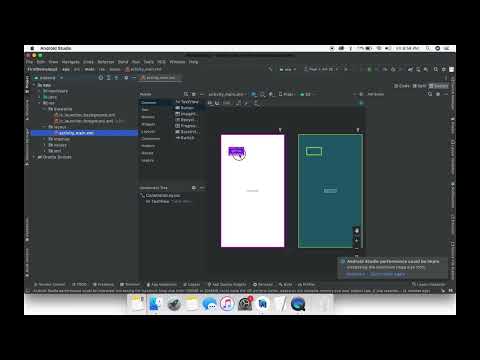
Task: Click Component Tree settings gear
Action: click(x=194, y=188)
